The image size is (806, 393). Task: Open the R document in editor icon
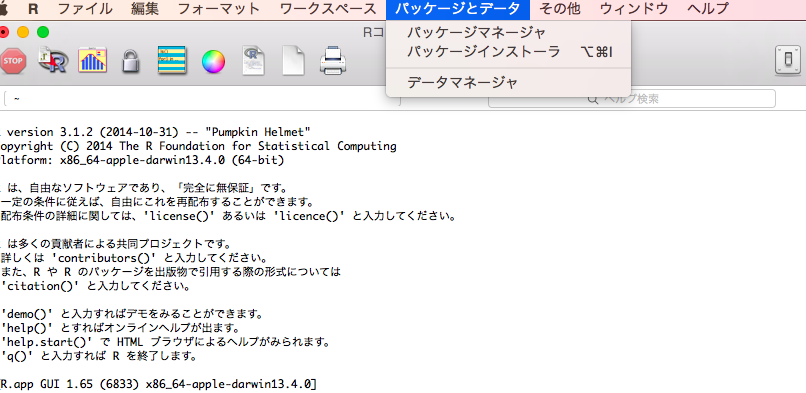pyautogui.click(x=253, y=61)
